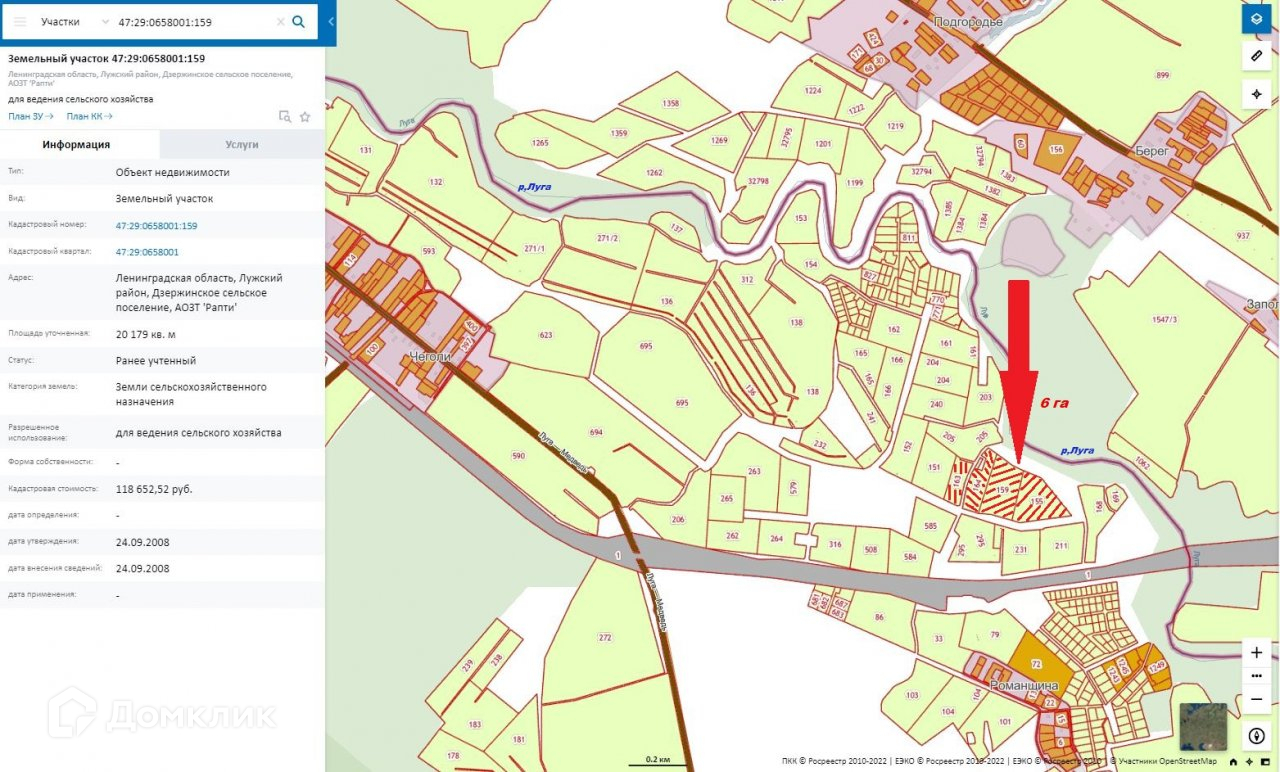Screen dimensions: 1280x772
Task: Click the locate button below the ruler tool
Action: coord(1256,94)
